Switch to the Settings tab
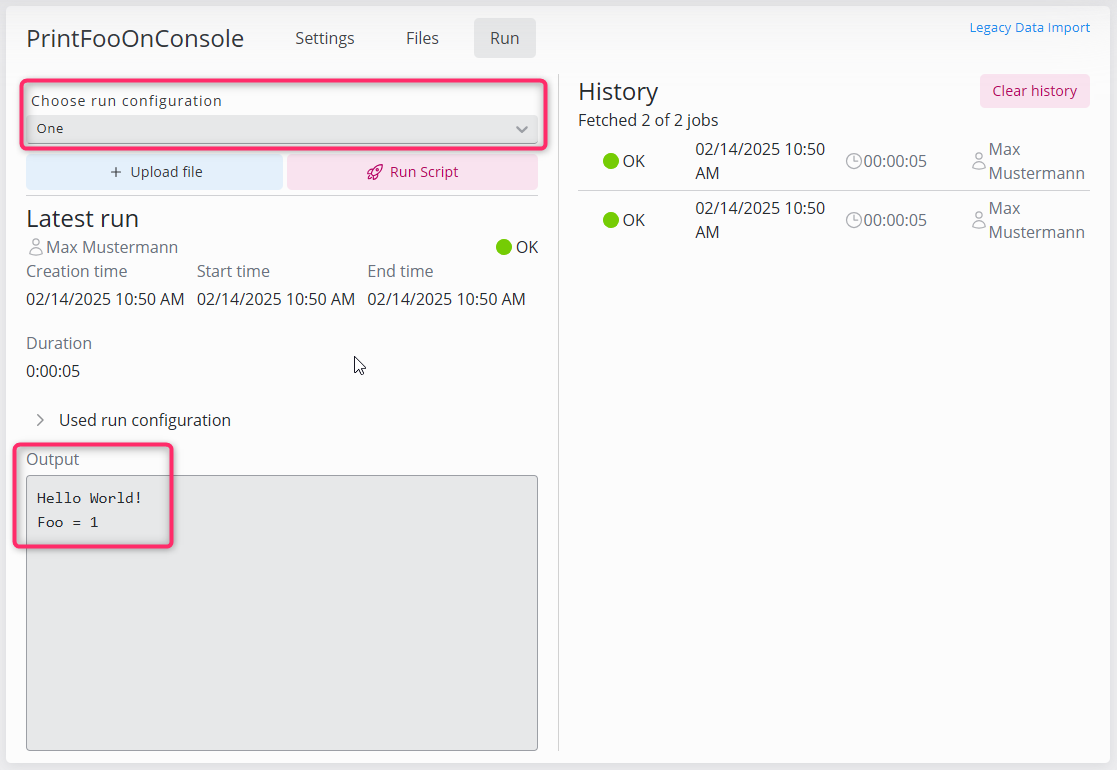 (325, 38)
